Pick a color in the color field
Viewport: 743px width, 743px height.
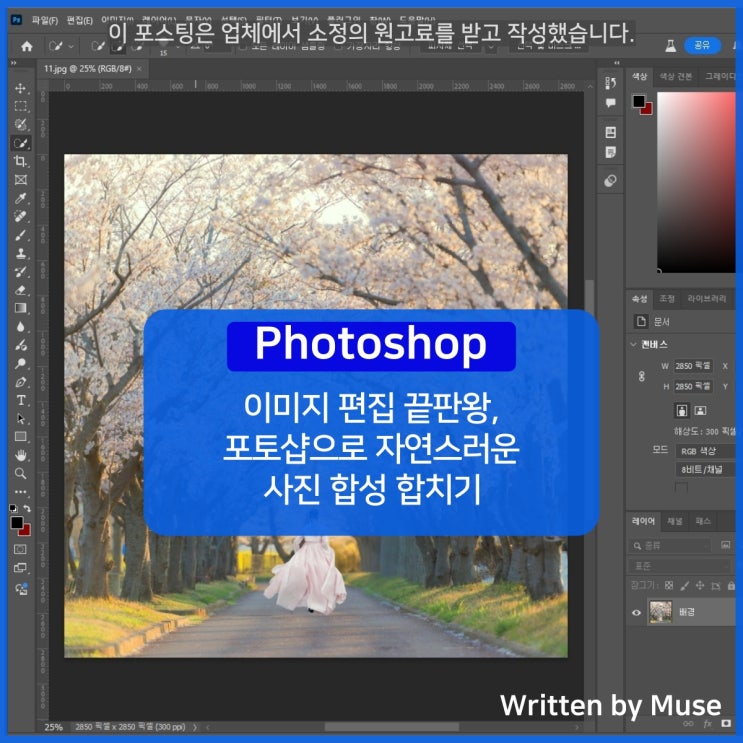[696, 182]
